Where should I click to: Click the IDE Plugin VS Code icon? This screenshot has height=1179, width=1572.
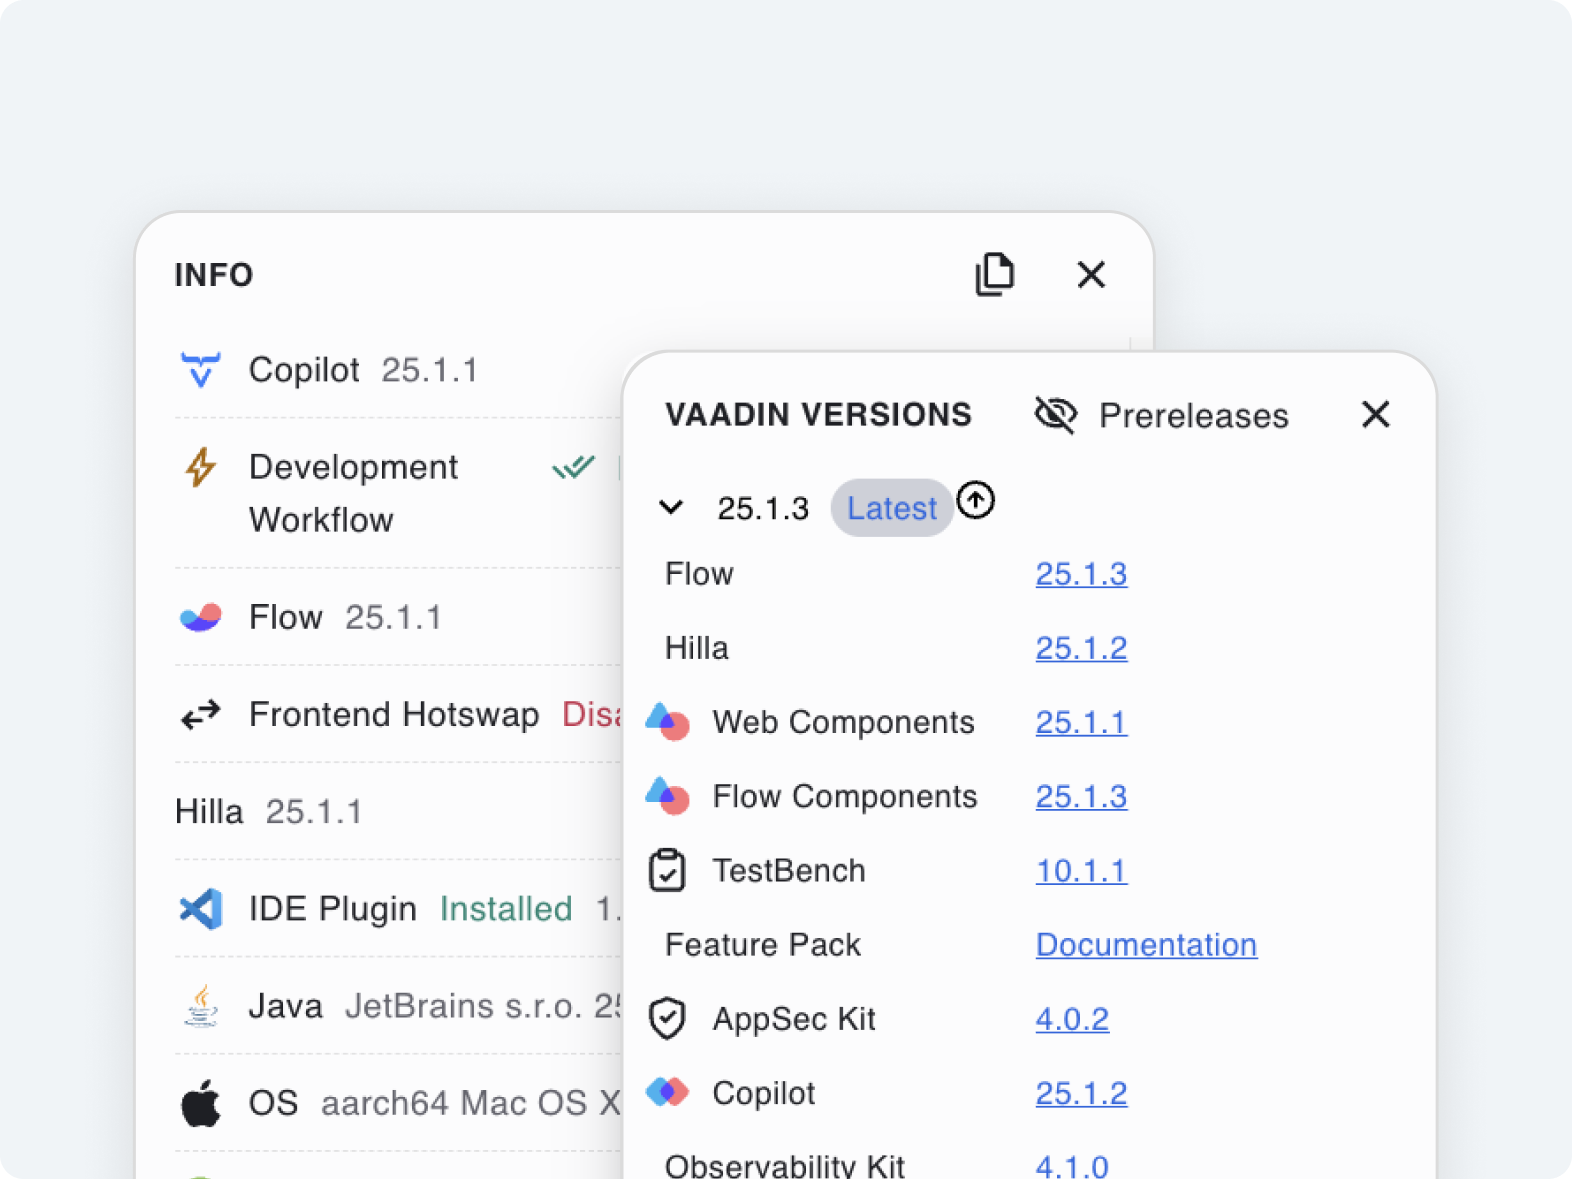[x=200, y=908]
